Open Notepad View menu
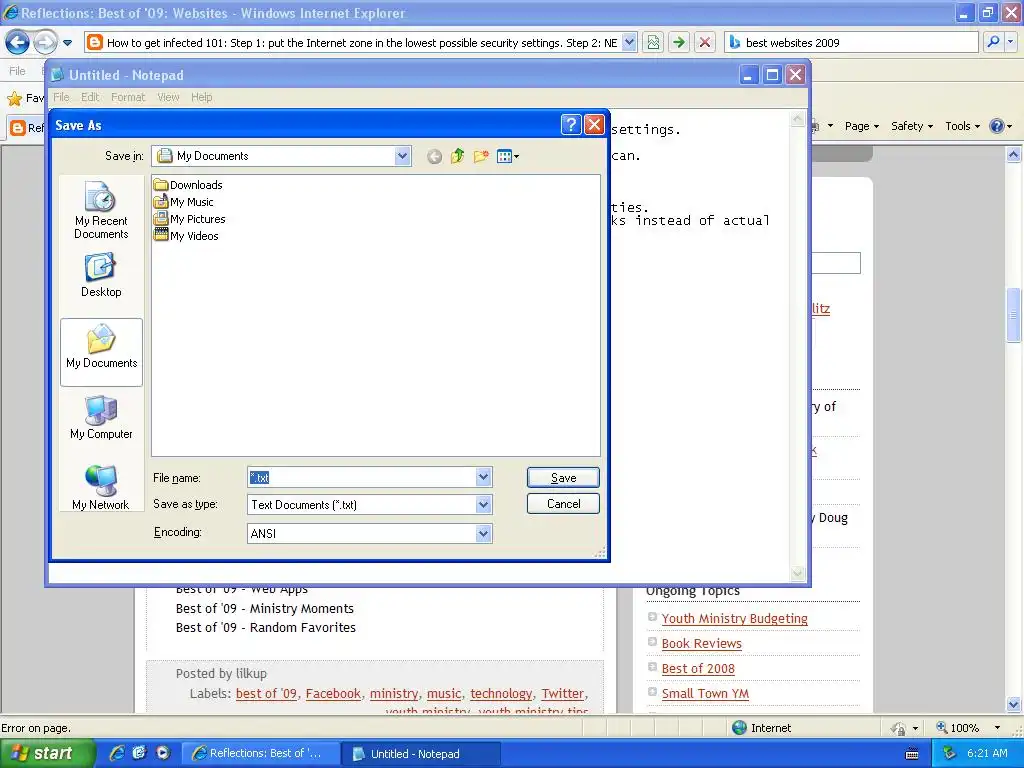 (x=168, y=97)
